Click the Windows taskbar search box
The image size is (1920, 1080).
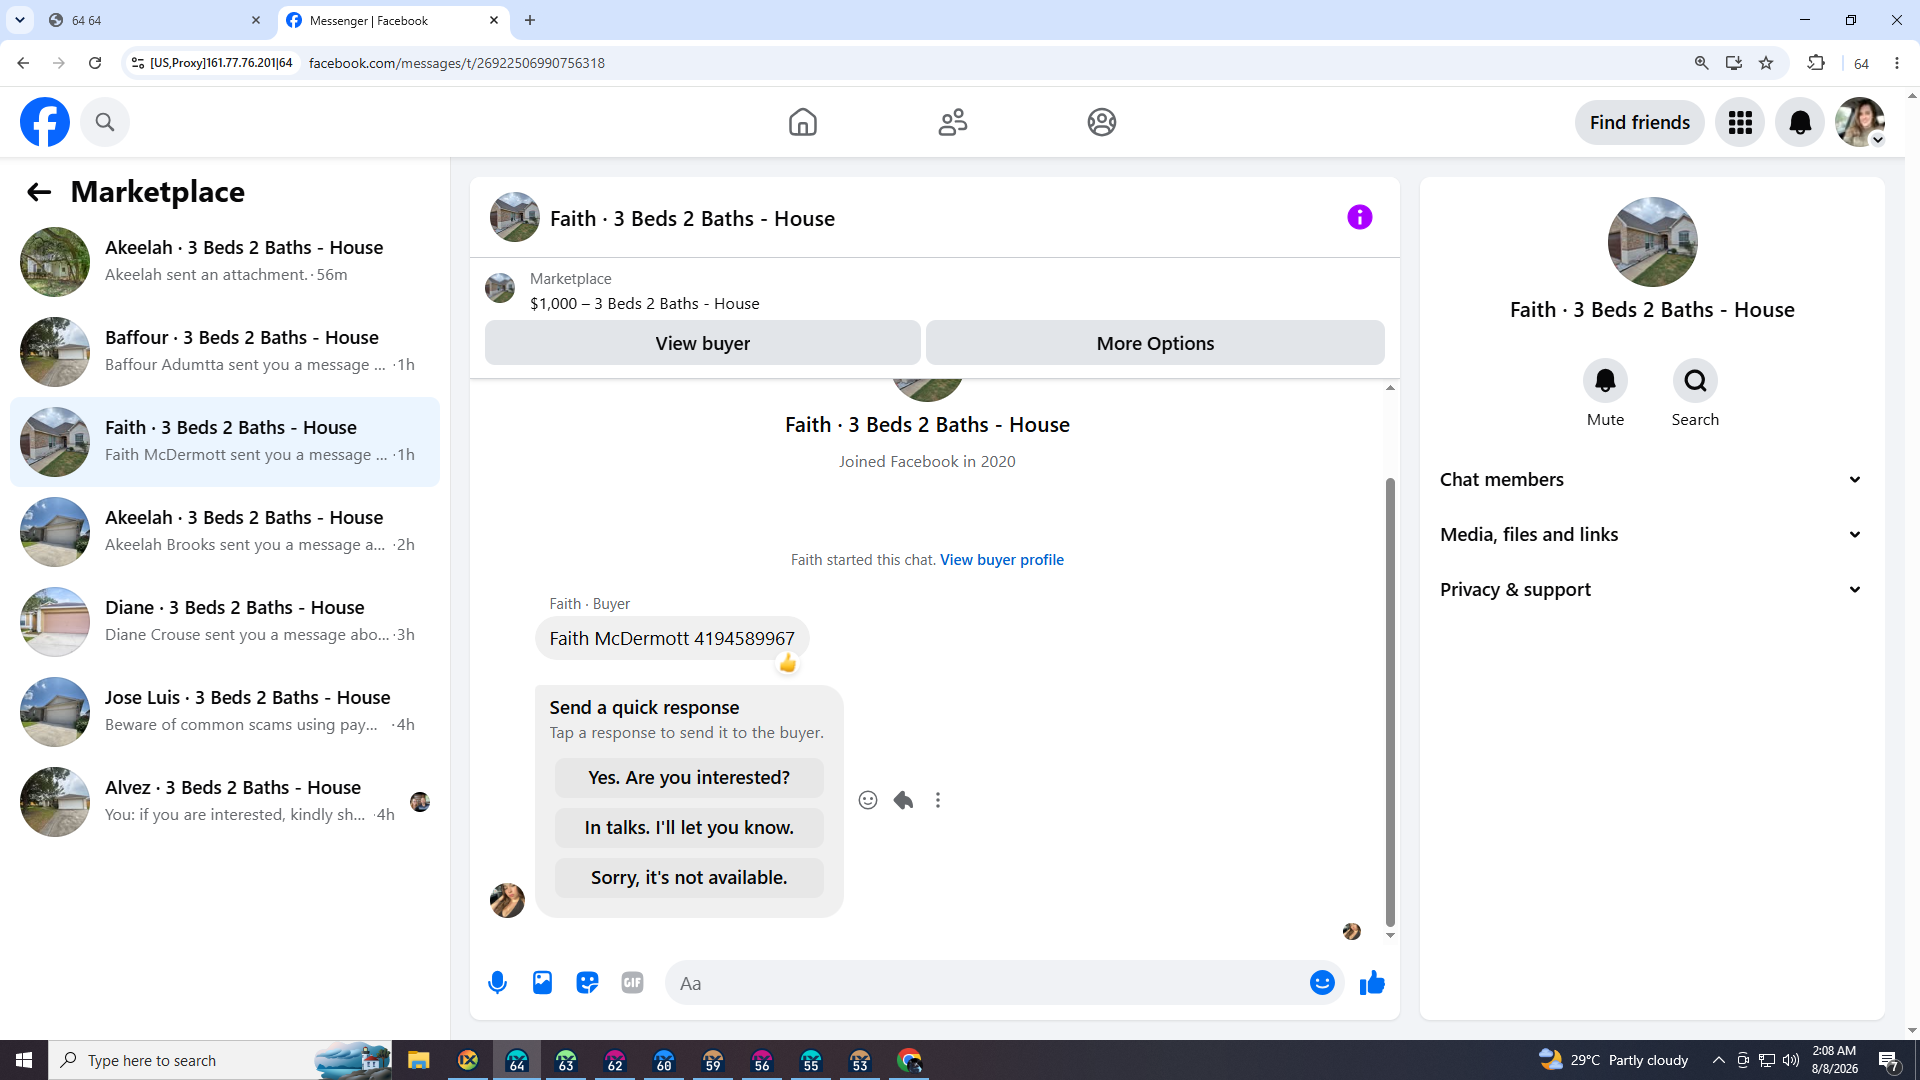pyautogui.click(x=220, y=1060)
